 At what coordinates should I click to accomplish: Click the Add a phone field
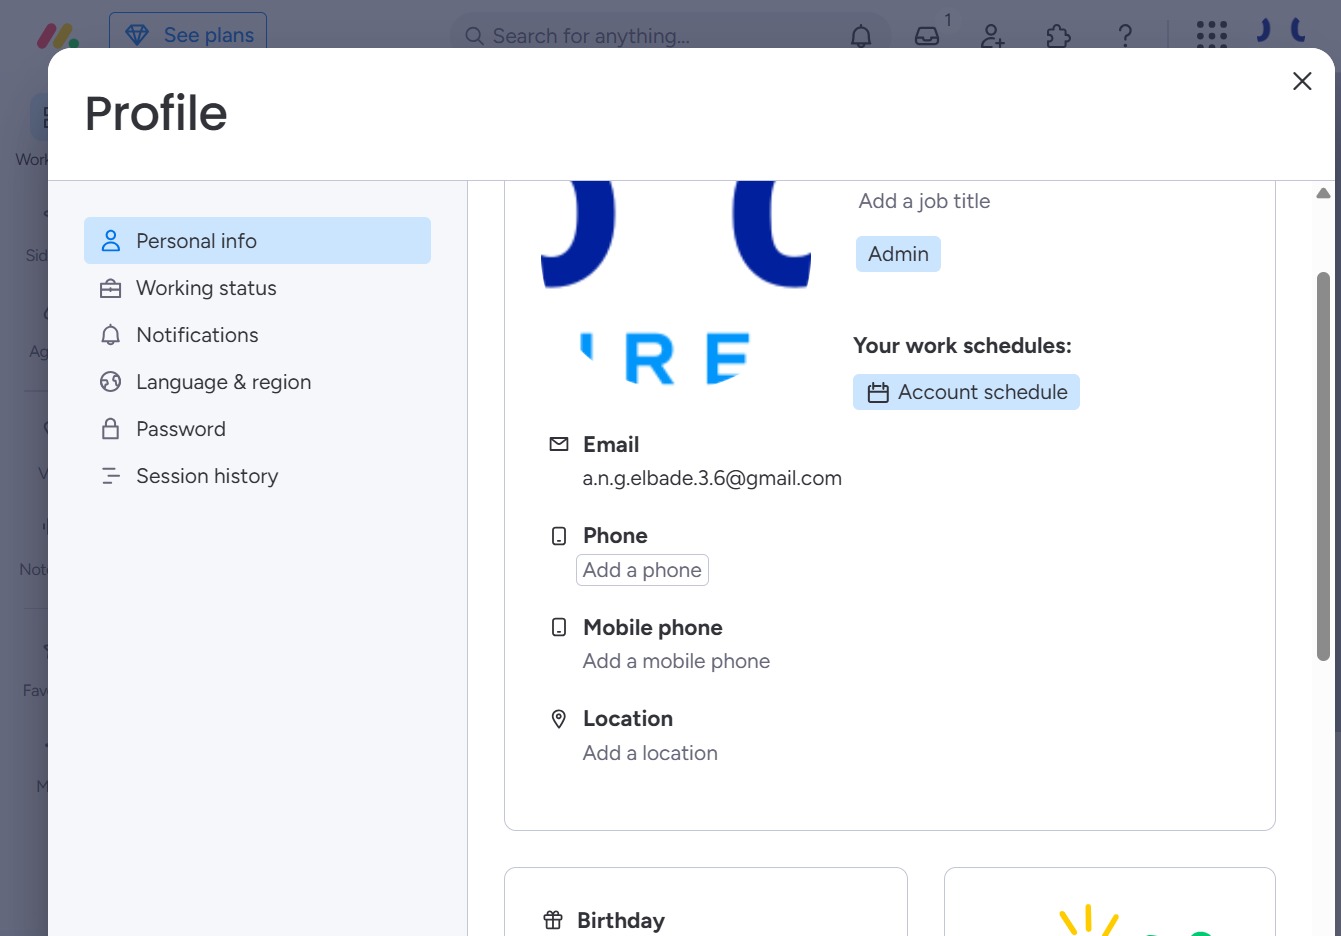pos(642,570)
